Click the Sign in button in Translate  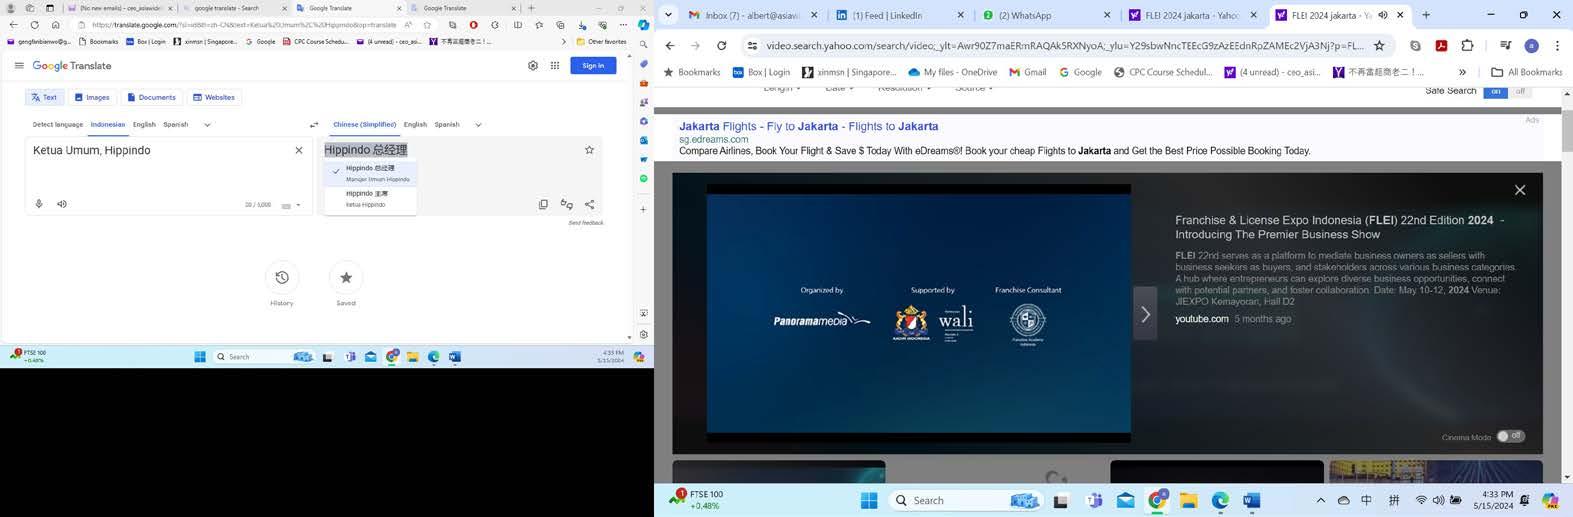click(x=593, y=65)
